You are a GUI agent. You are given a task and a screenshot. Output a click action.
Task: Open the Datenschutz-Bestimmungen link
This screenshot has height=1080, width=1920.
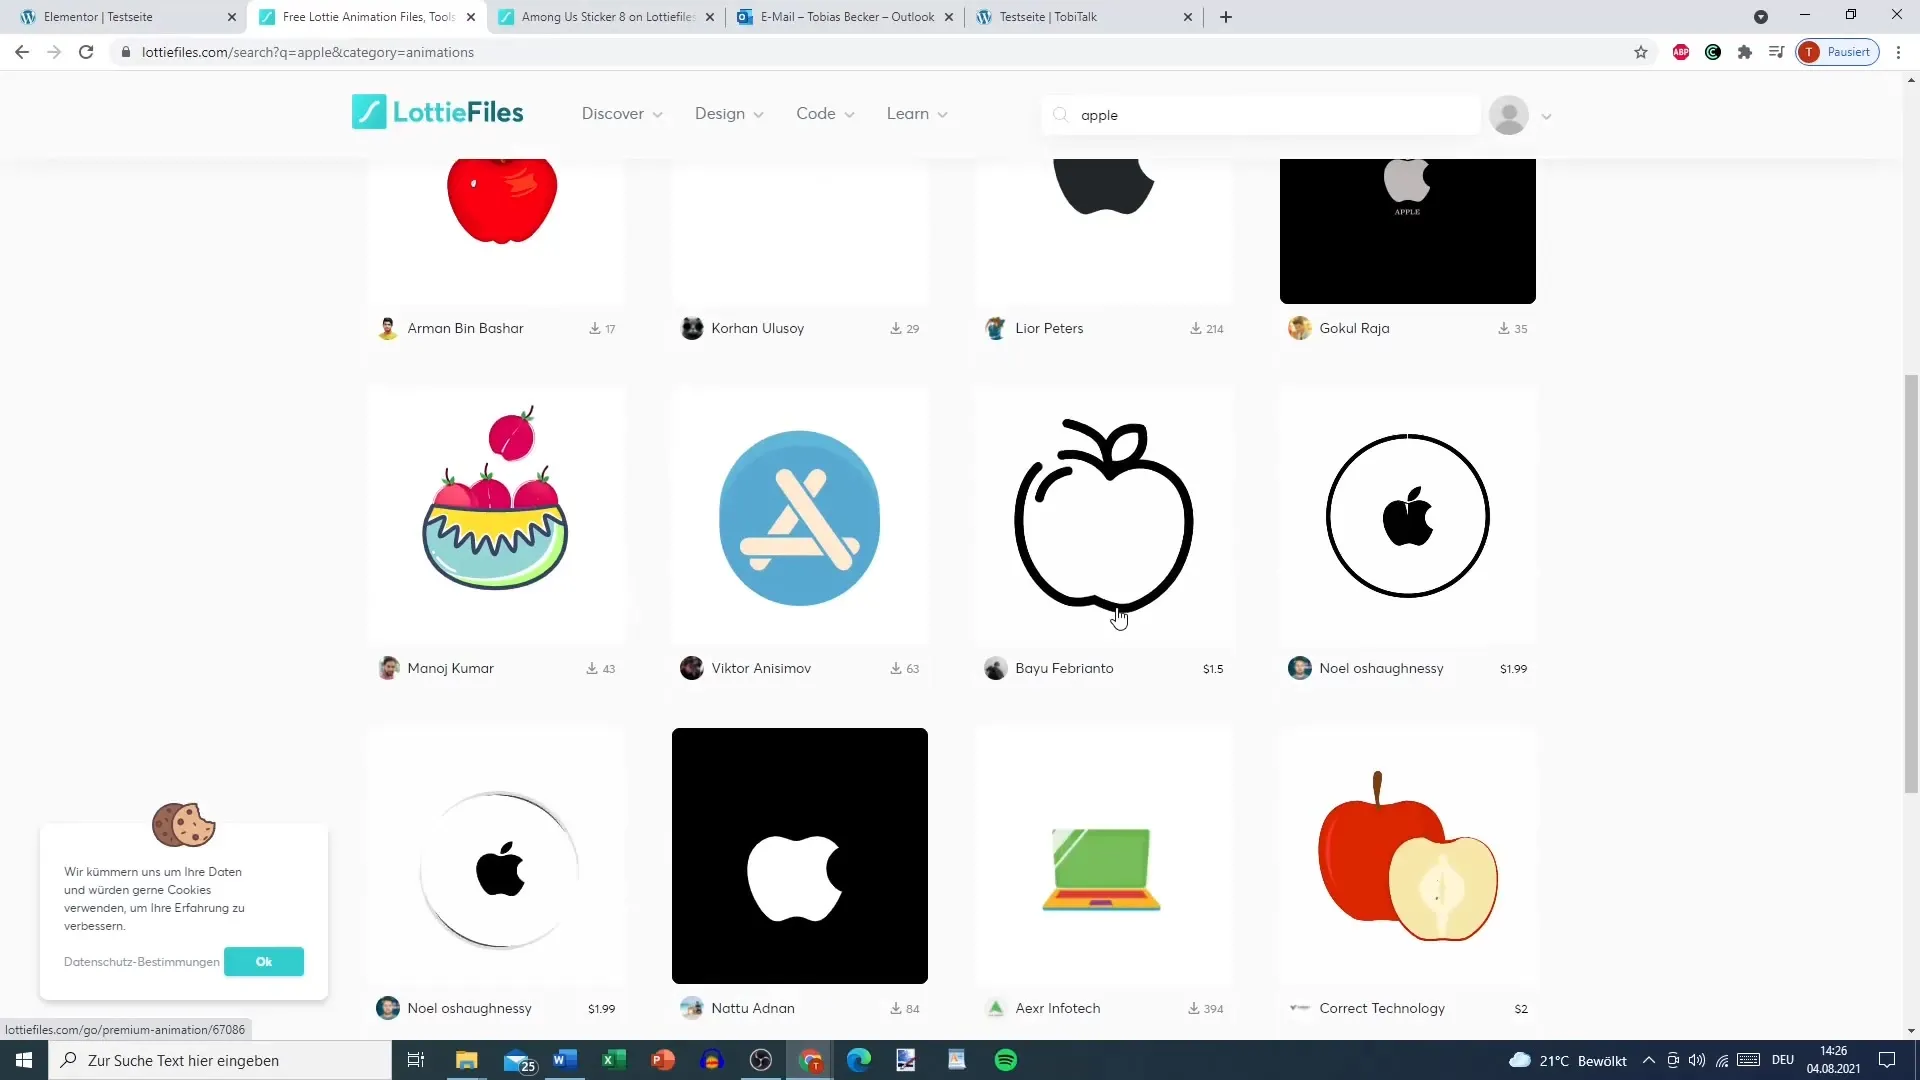[x=142, y=962]
